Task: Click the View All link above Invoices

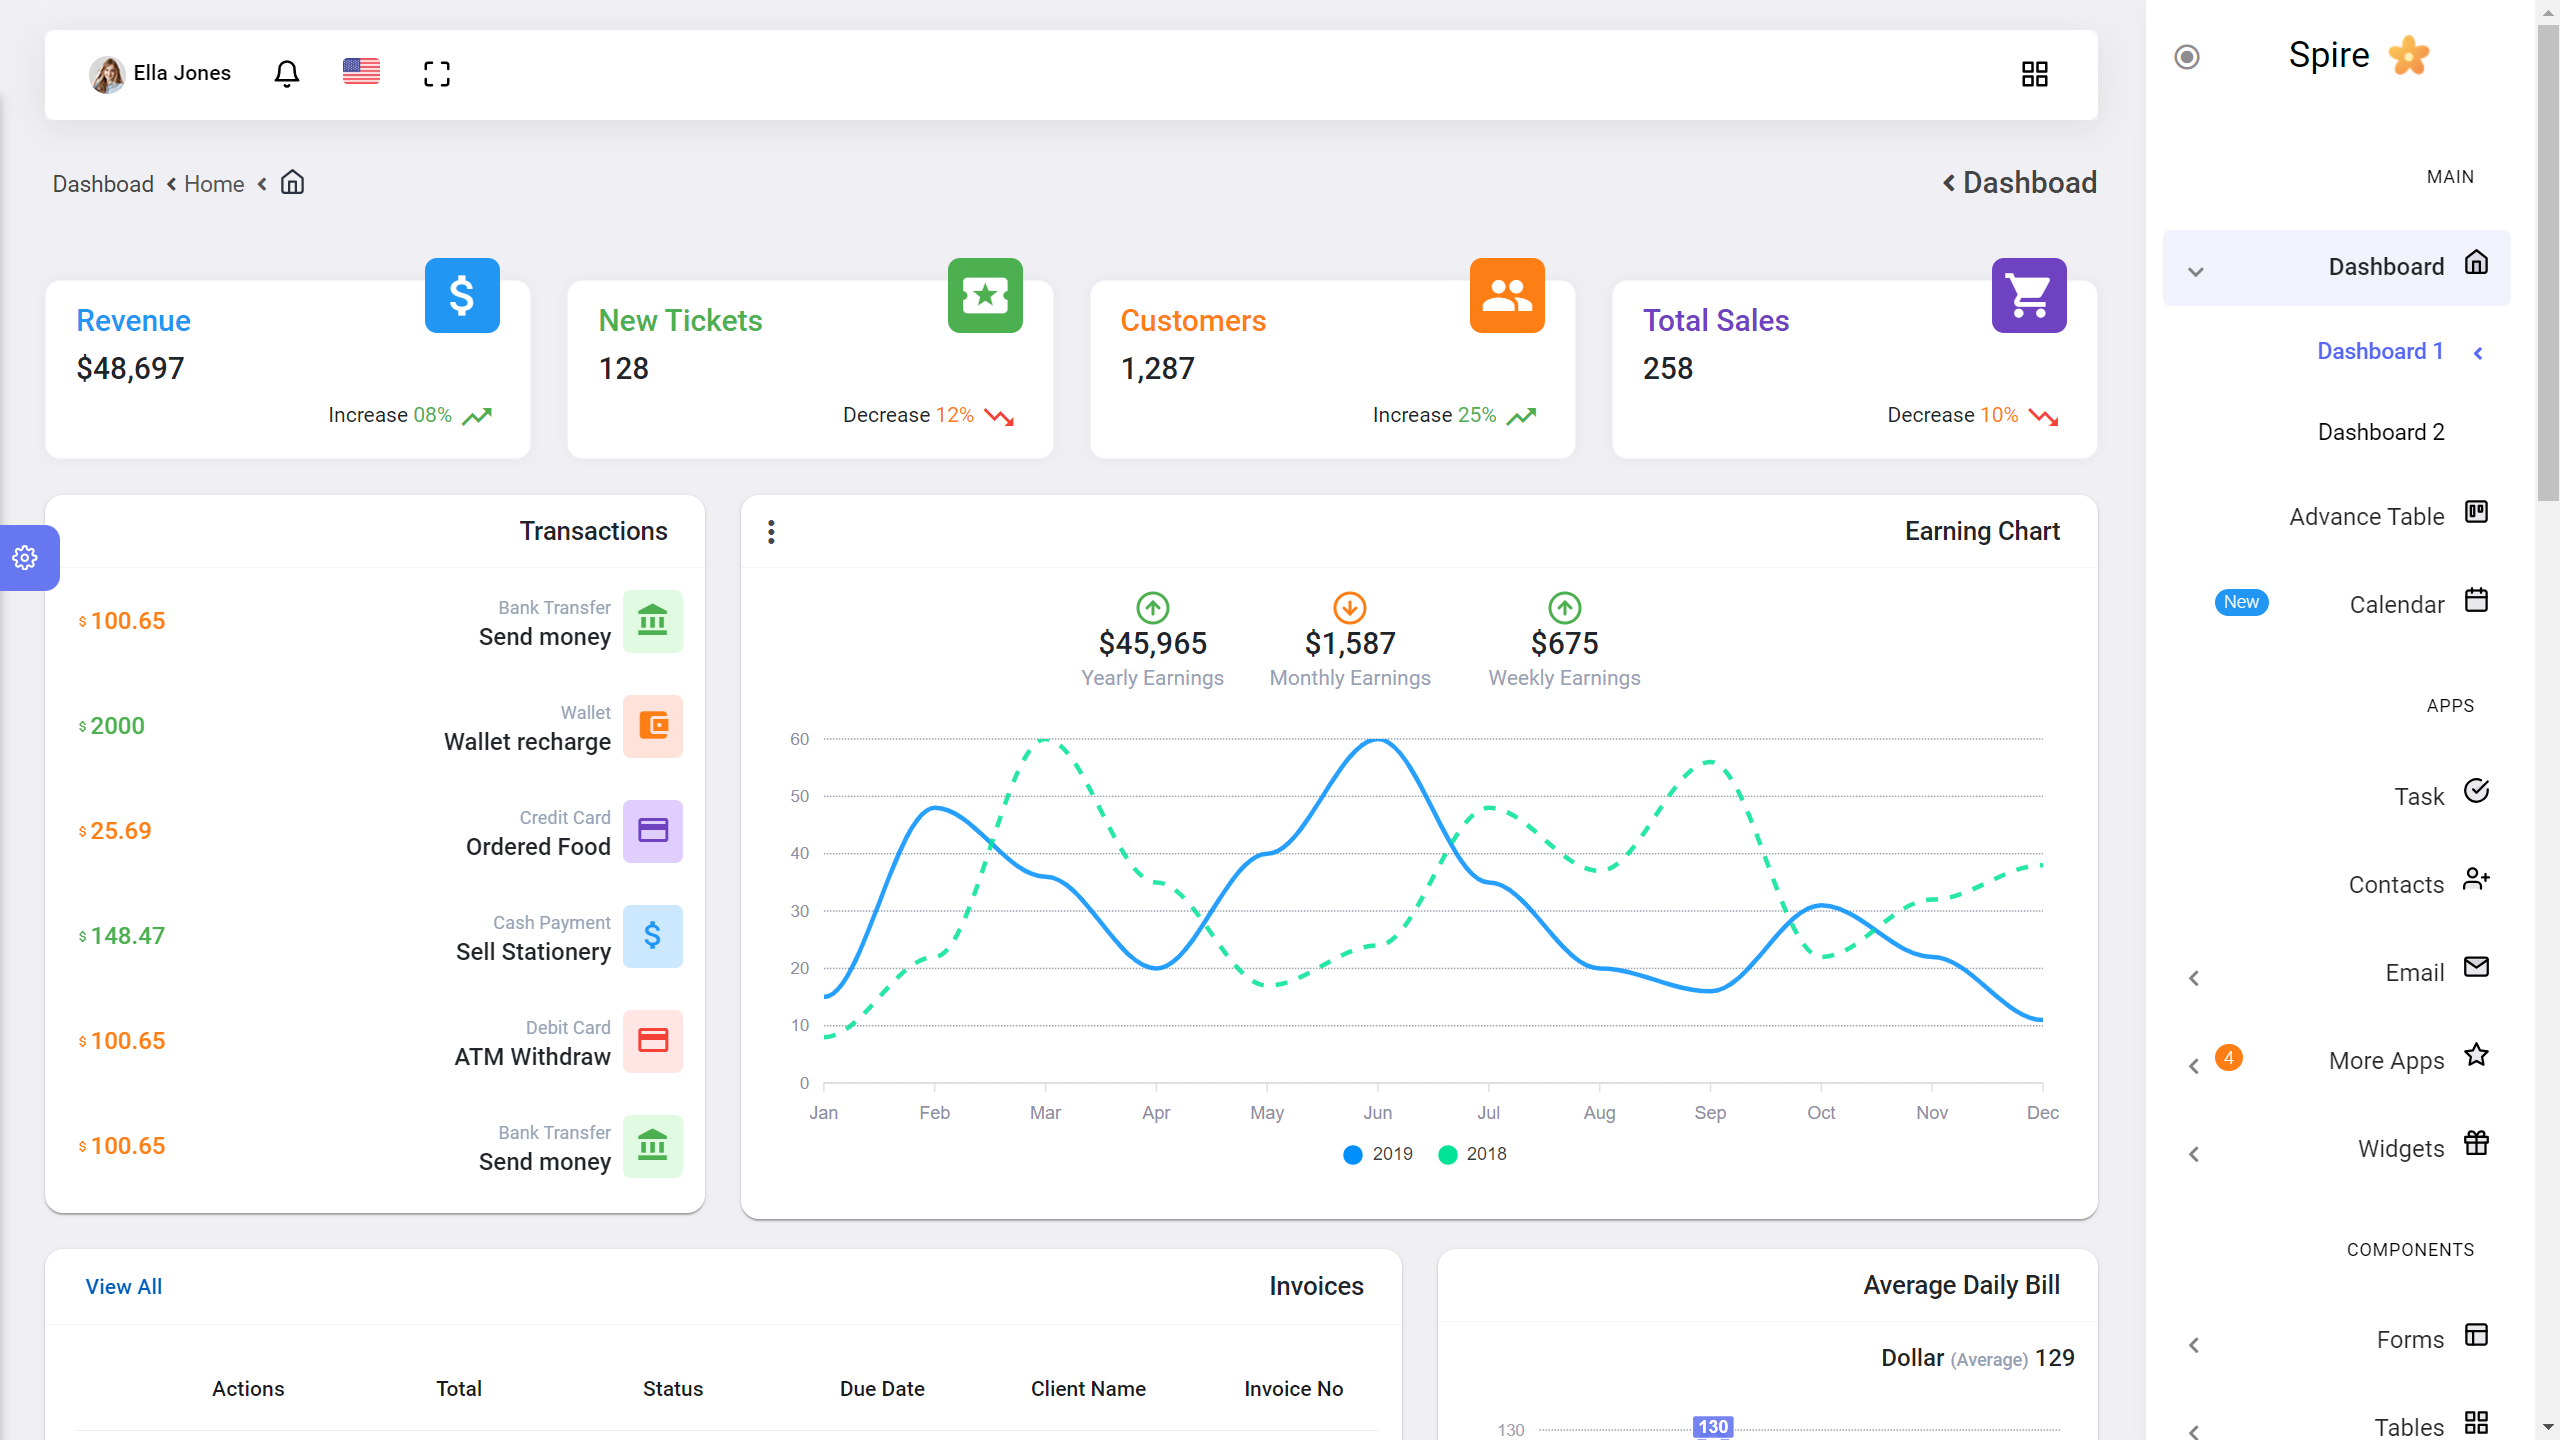Action: pos(123,1286)
